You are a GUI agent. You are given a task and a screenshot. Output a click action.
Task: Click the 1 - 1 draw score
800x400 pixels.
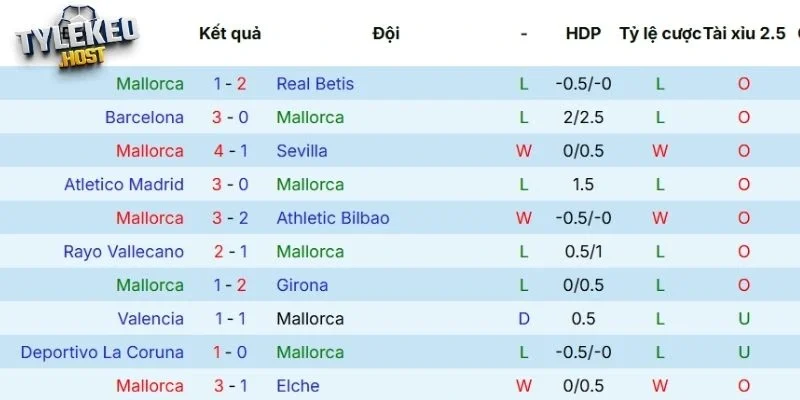click(230, 319)
